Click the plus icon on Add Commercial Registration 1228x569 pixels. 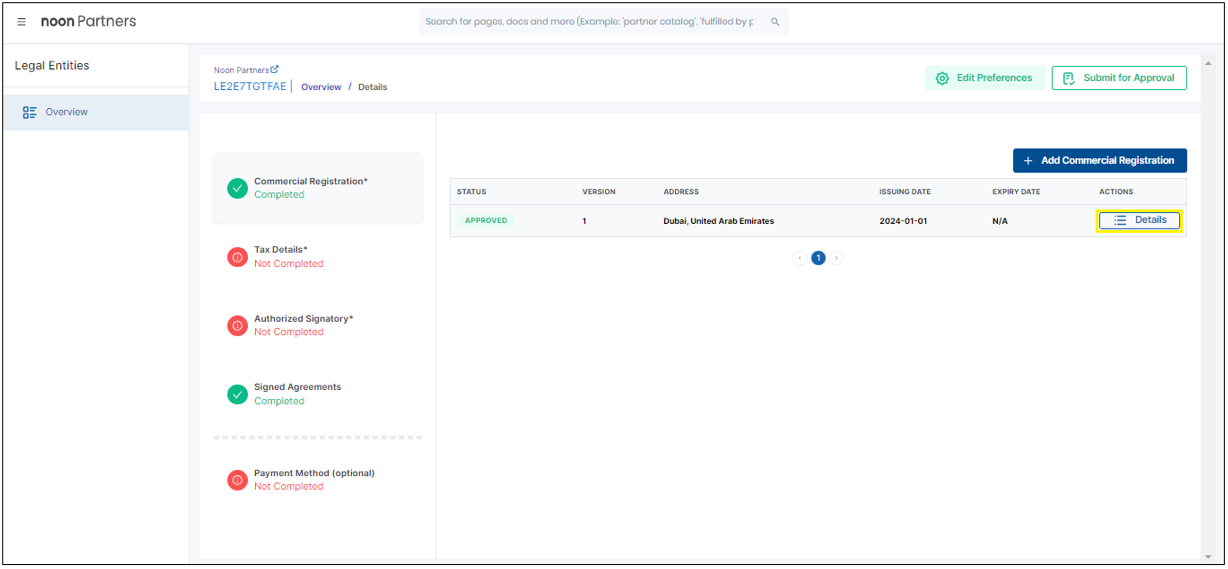[1028, 160]
